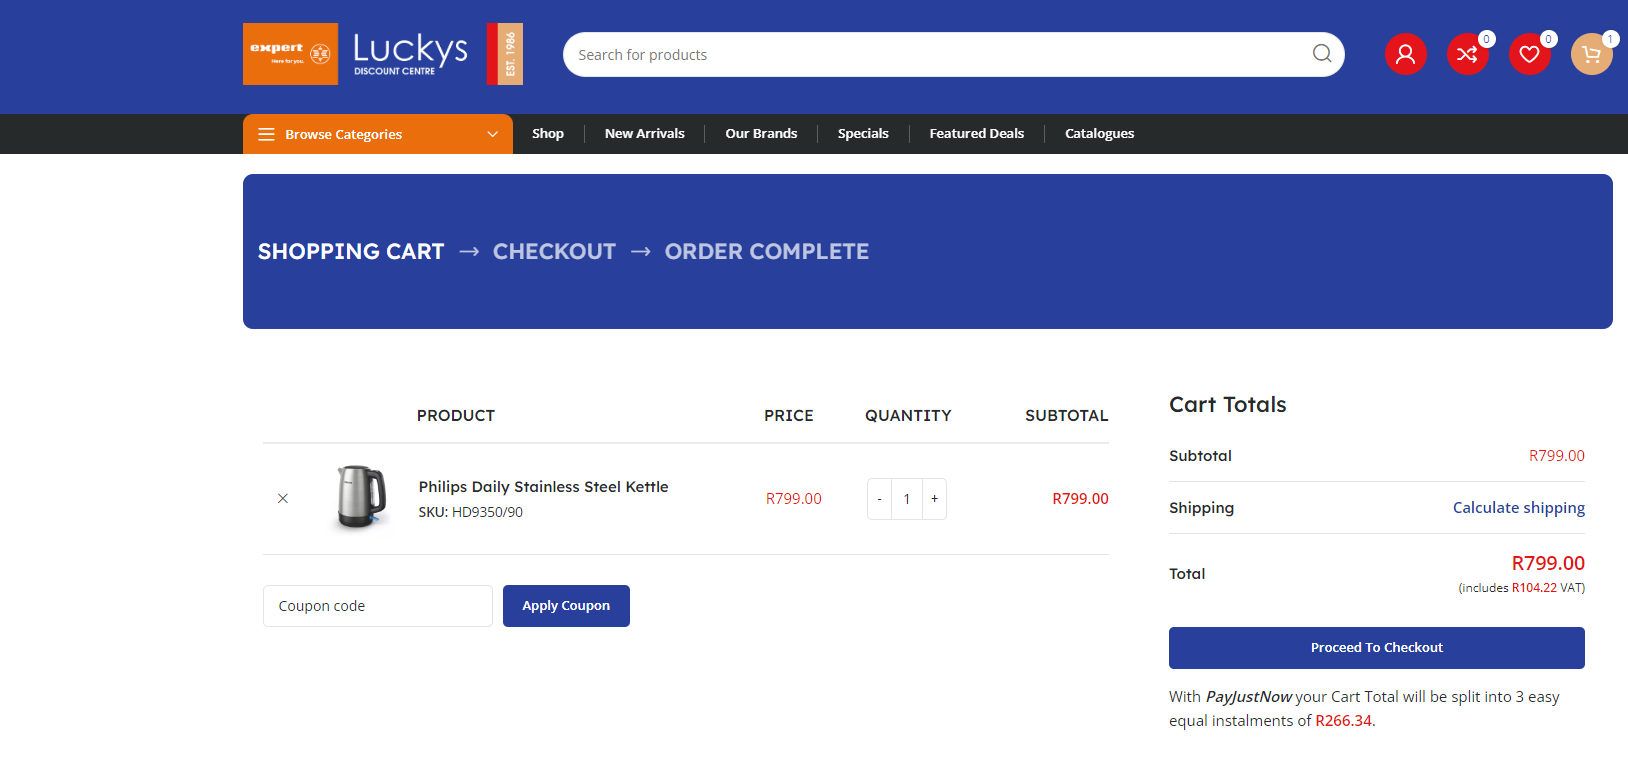Click the SUBTOTAL column header
The width and height of the screenshot is (1628, 759).
[x=1067, y=416]
